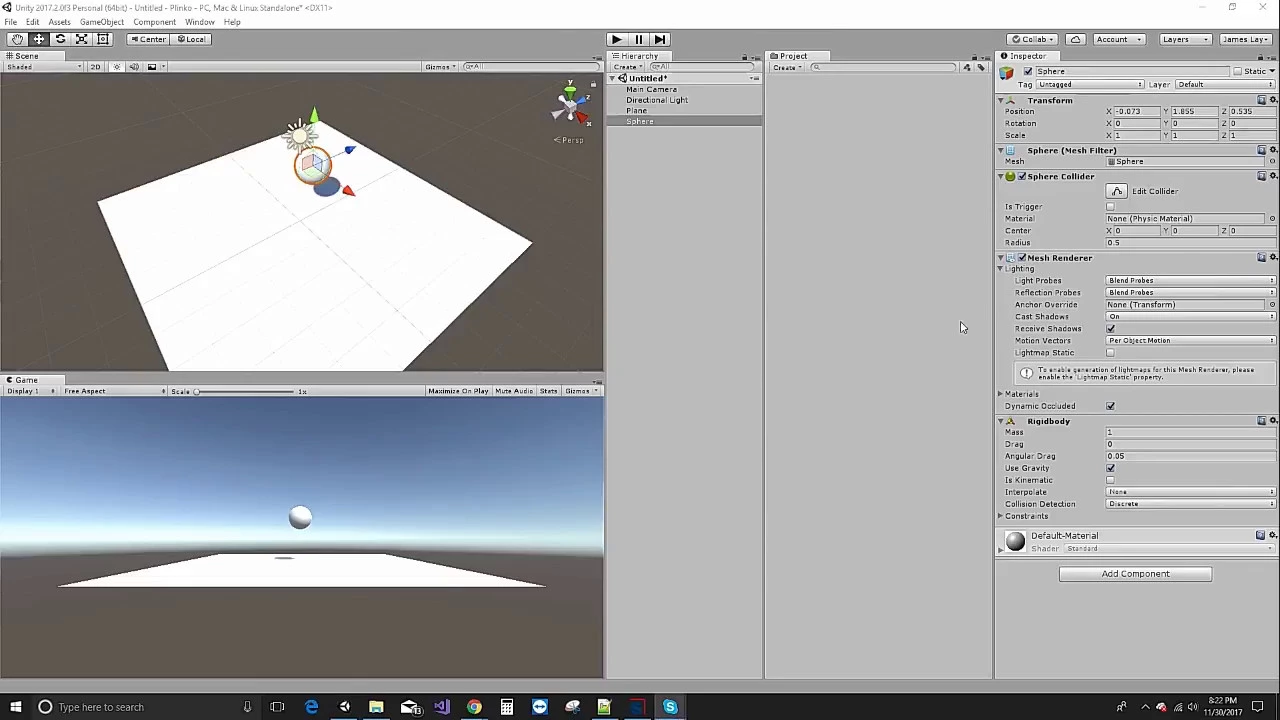Open Visual Studio from the taskbar
Screen dimensions: 1280x720
tap(442, 707)
